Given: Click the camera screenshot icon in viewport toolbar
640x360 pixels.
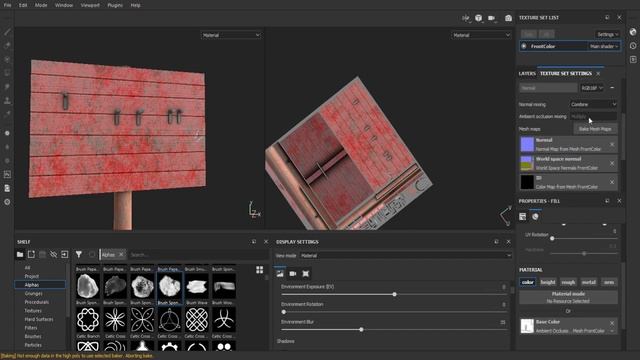Looking at the screenshot, I should point(508,18).
